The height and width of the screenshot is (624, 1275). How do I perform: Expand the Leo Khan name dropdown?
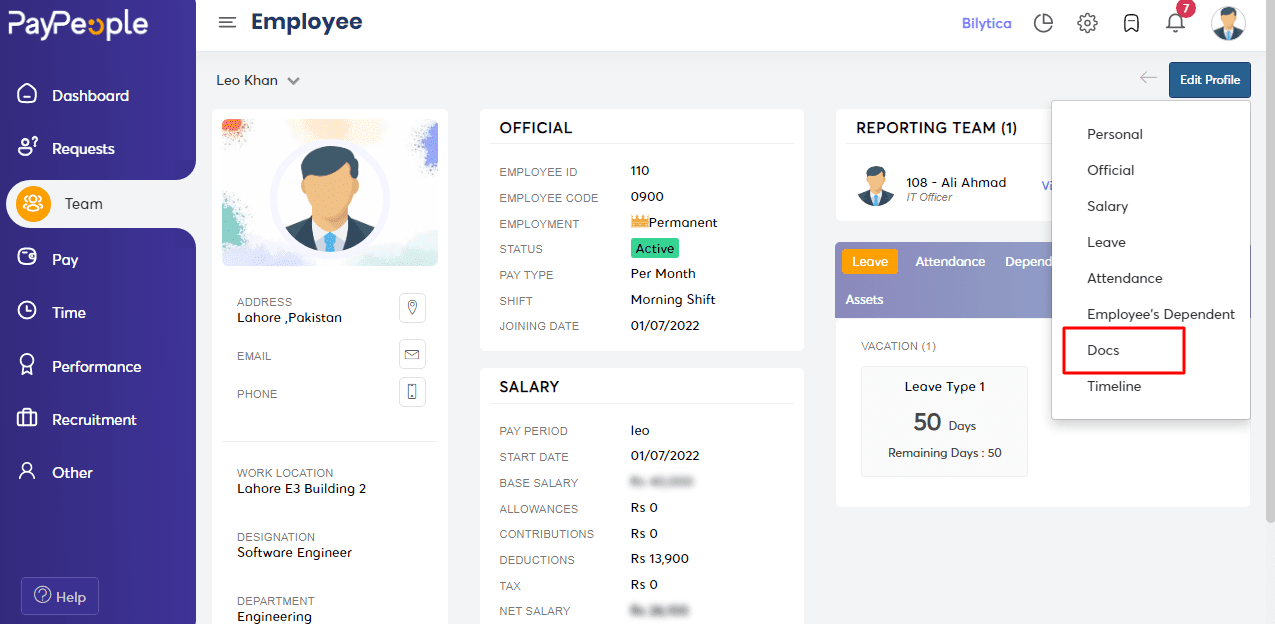(257, 80)
